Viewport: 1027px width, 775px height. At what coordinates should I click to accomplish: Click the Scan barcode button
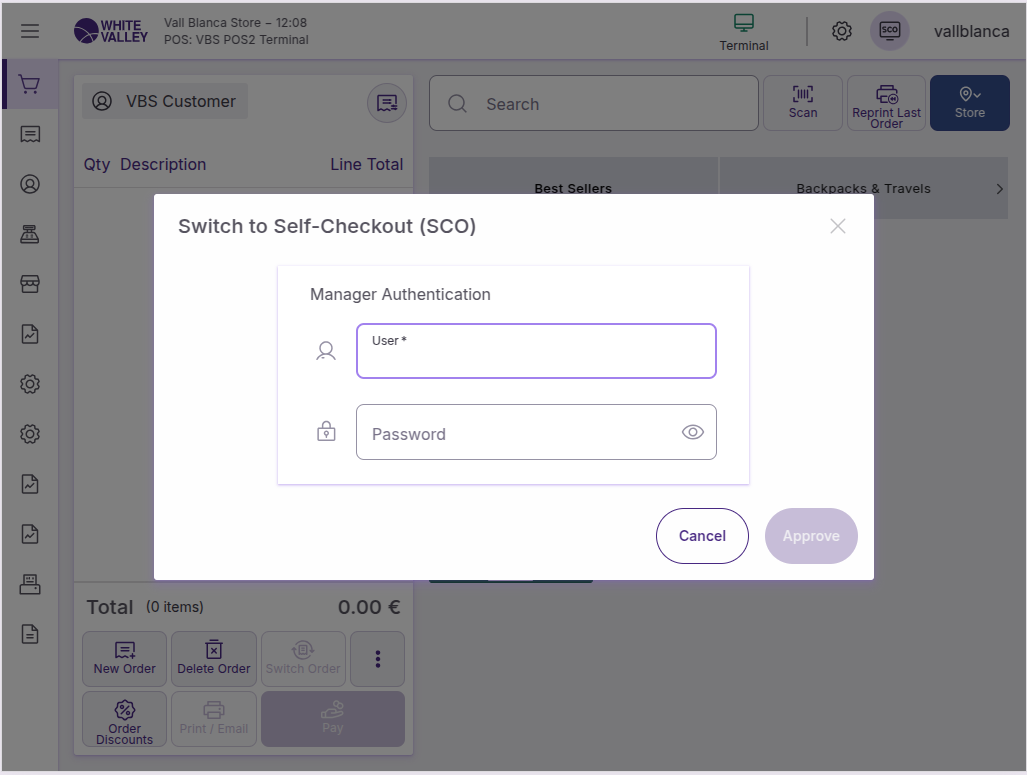click(x=802, y=103)
